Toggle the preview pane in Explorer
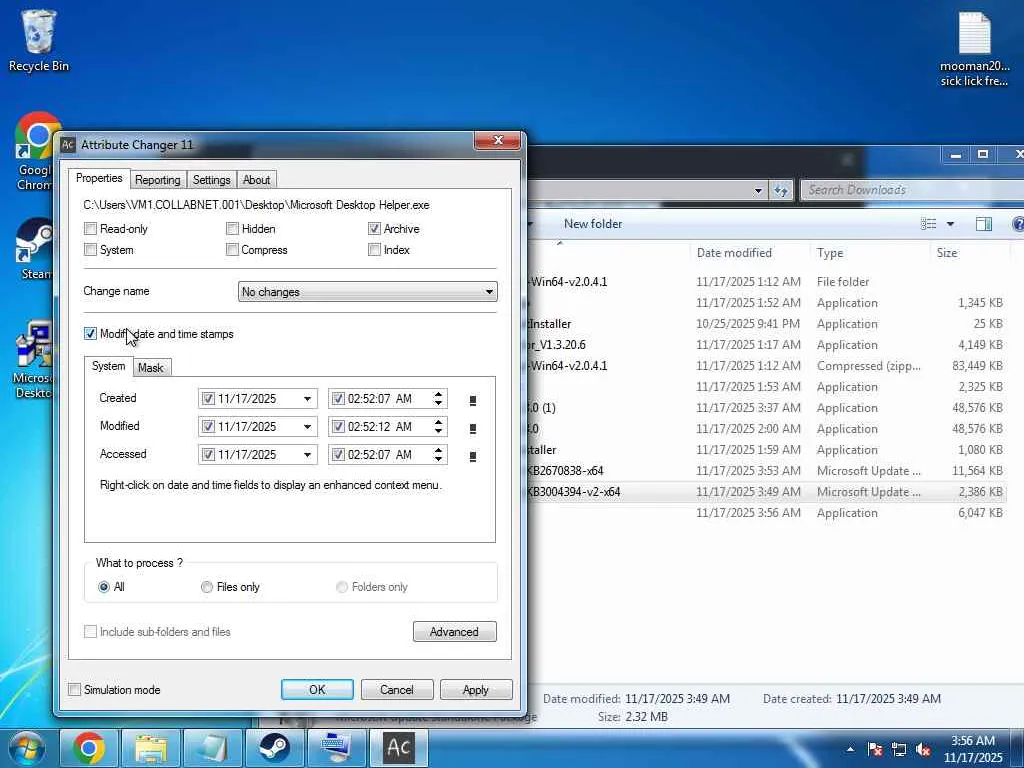Image resolution: width=1024 pixels, height=768 pixels. click(984, 224)
